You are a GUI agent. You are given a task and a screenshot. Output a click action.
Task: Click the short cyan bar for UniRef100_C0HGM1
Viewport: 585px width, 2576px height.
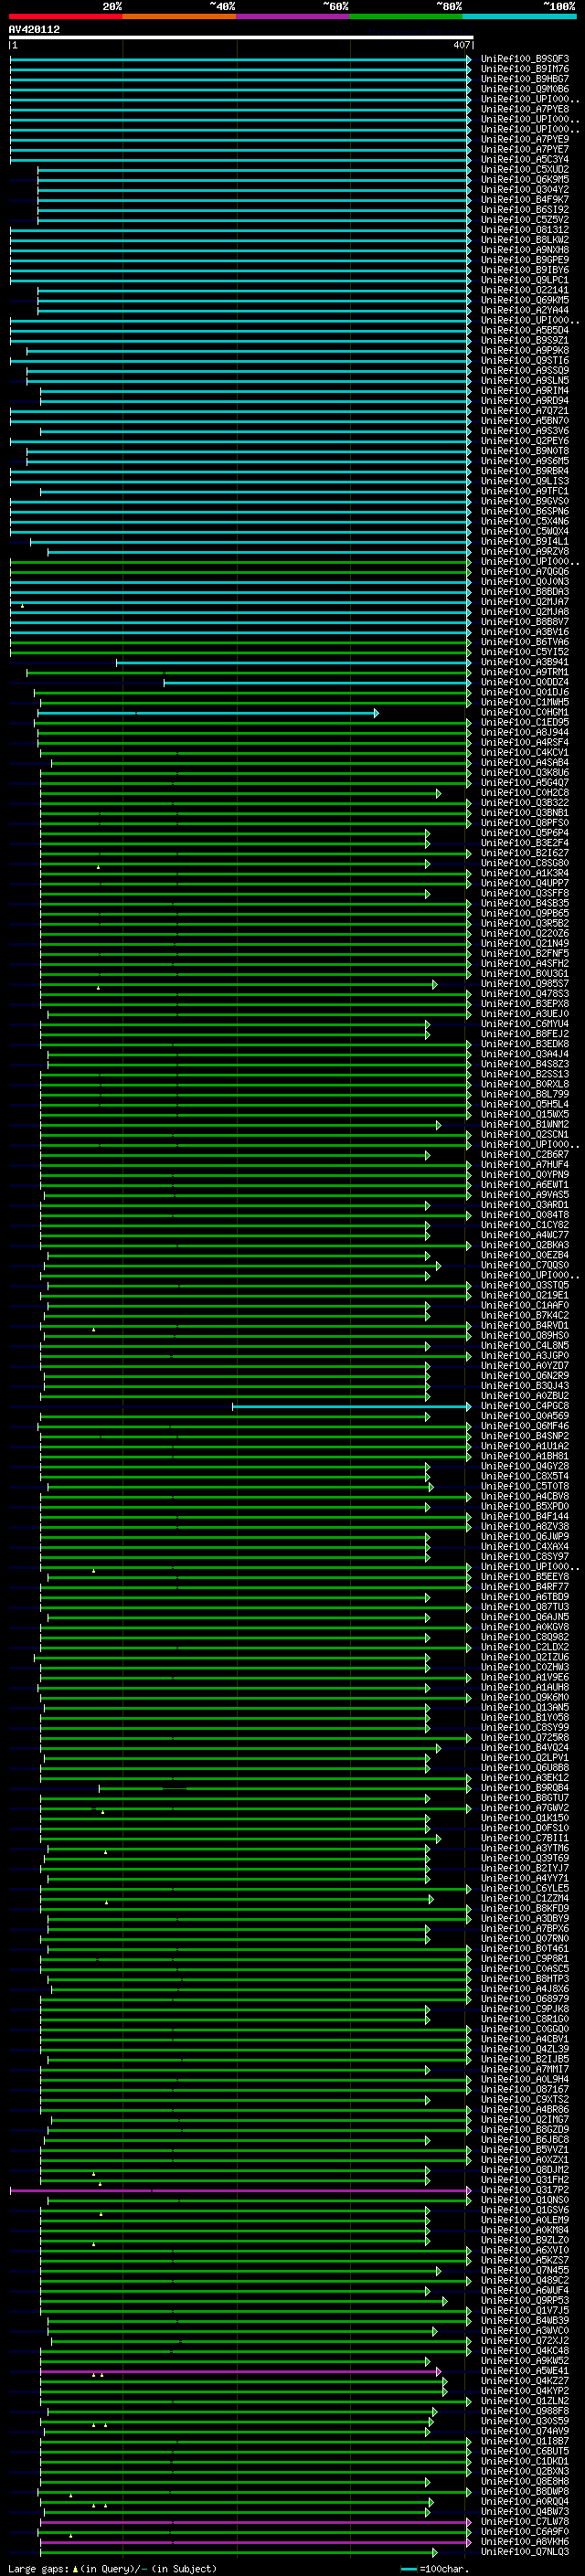pos(208,713)
